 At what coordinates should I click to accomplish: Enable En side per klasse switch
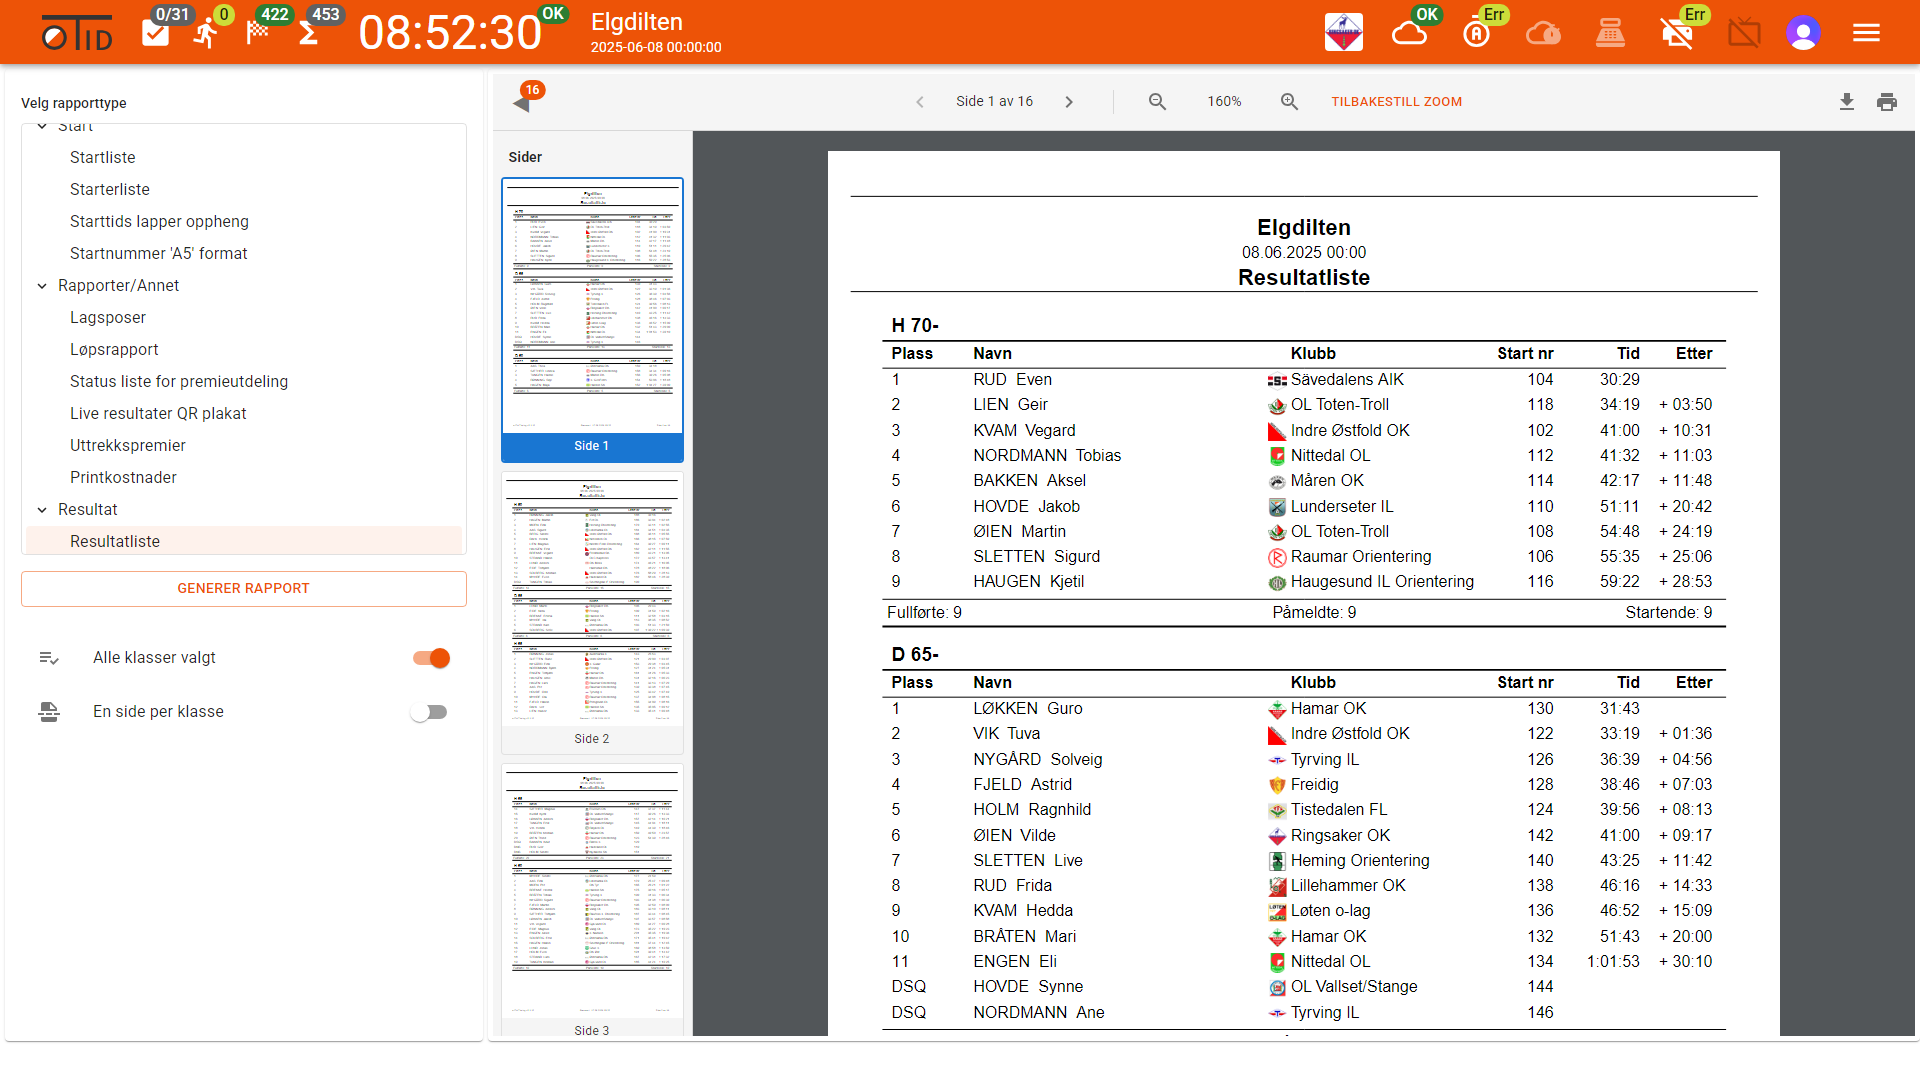pyautogui.click(x=429, y=712)
